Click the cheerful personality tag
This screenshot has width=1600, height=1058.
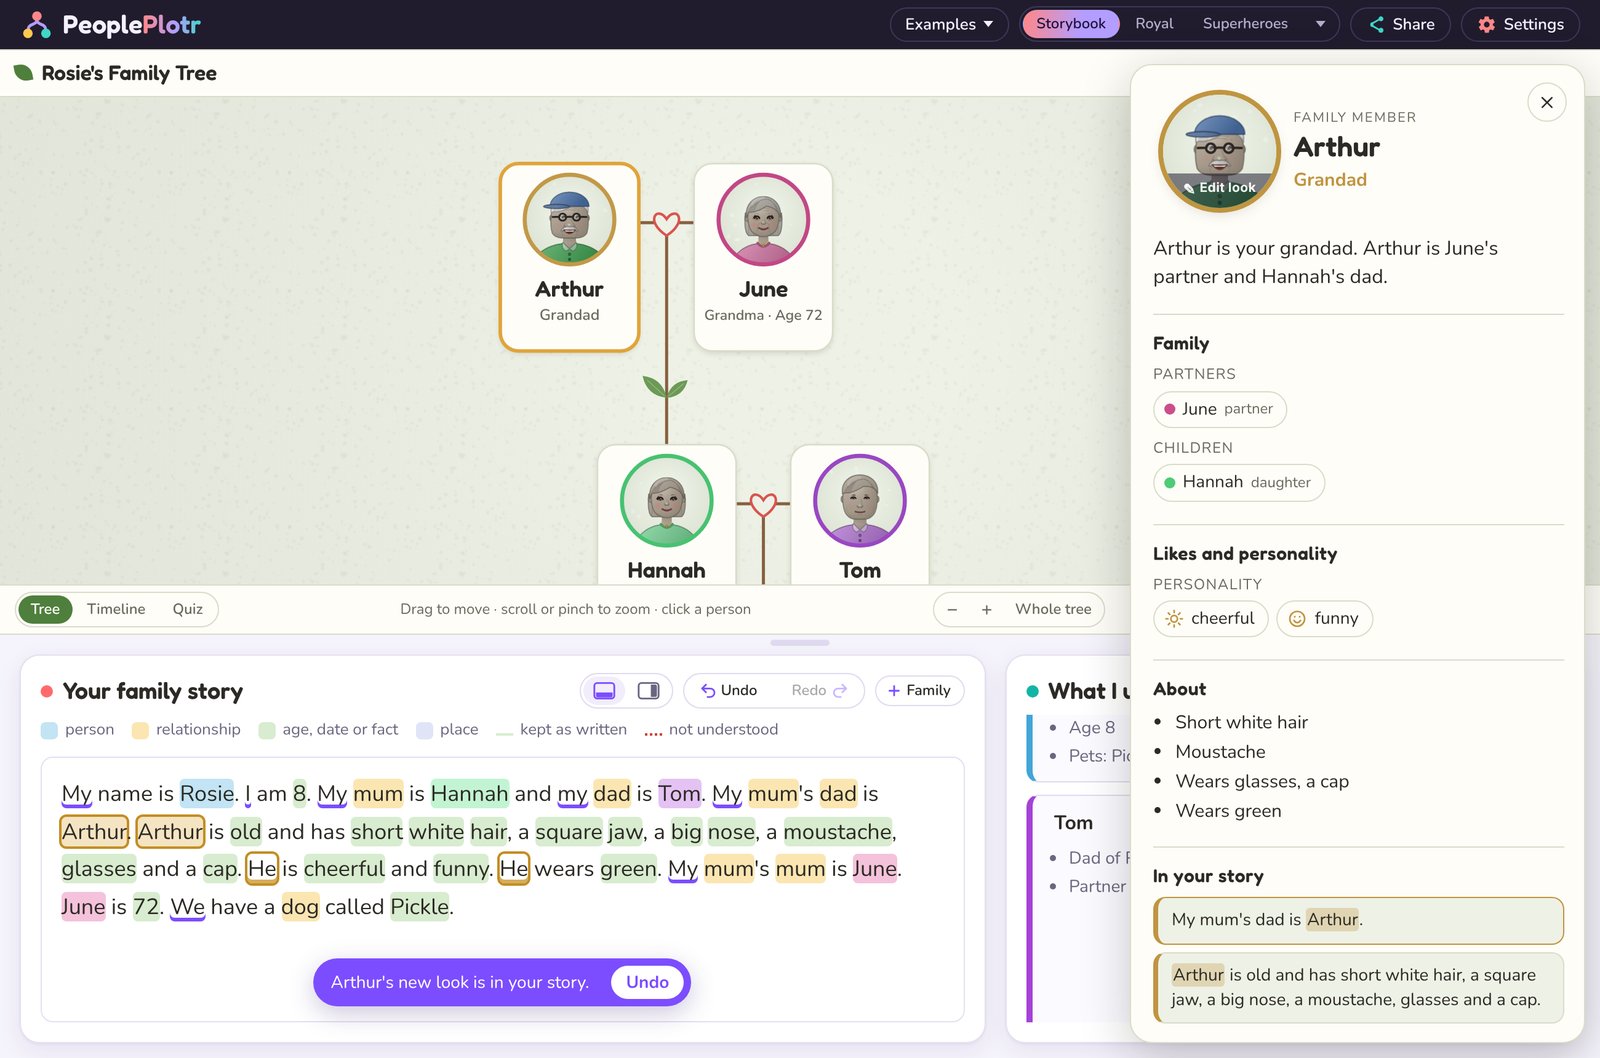(1210, 619)
